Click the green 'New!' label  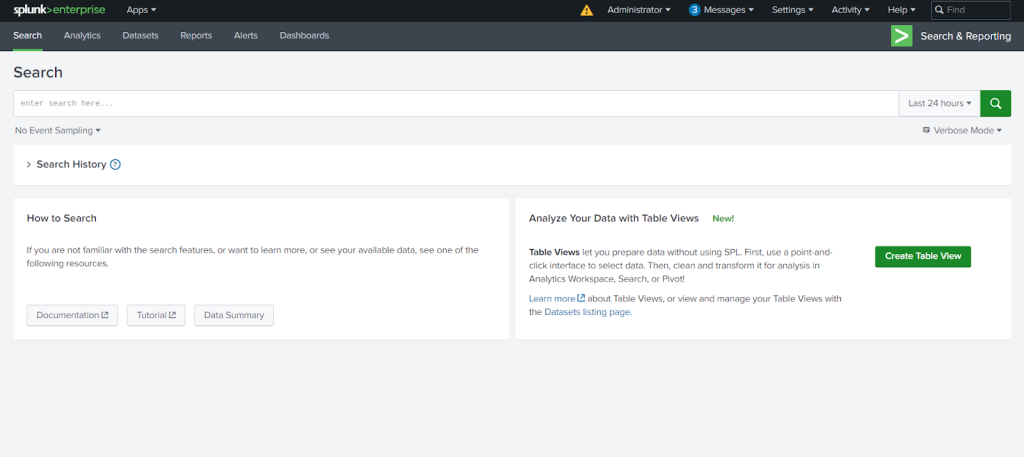click(x=723, y=219)
